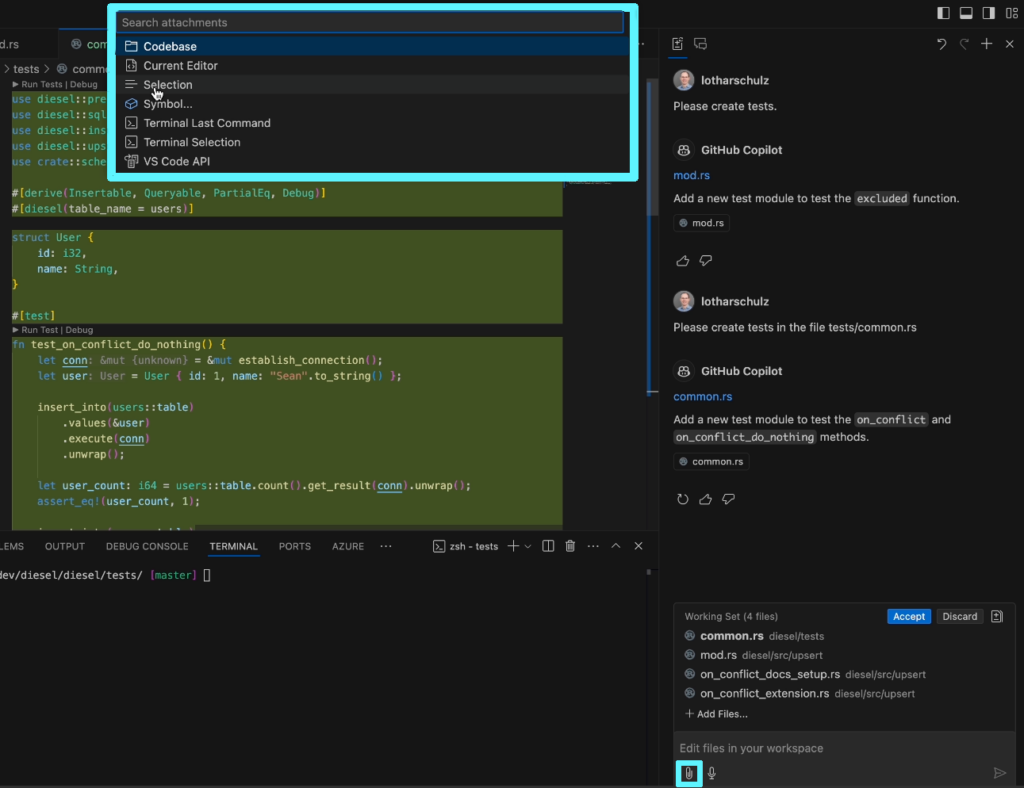
Task: Retry the last Copilot response
Action: pyautogui.click(x=683, y=499)
